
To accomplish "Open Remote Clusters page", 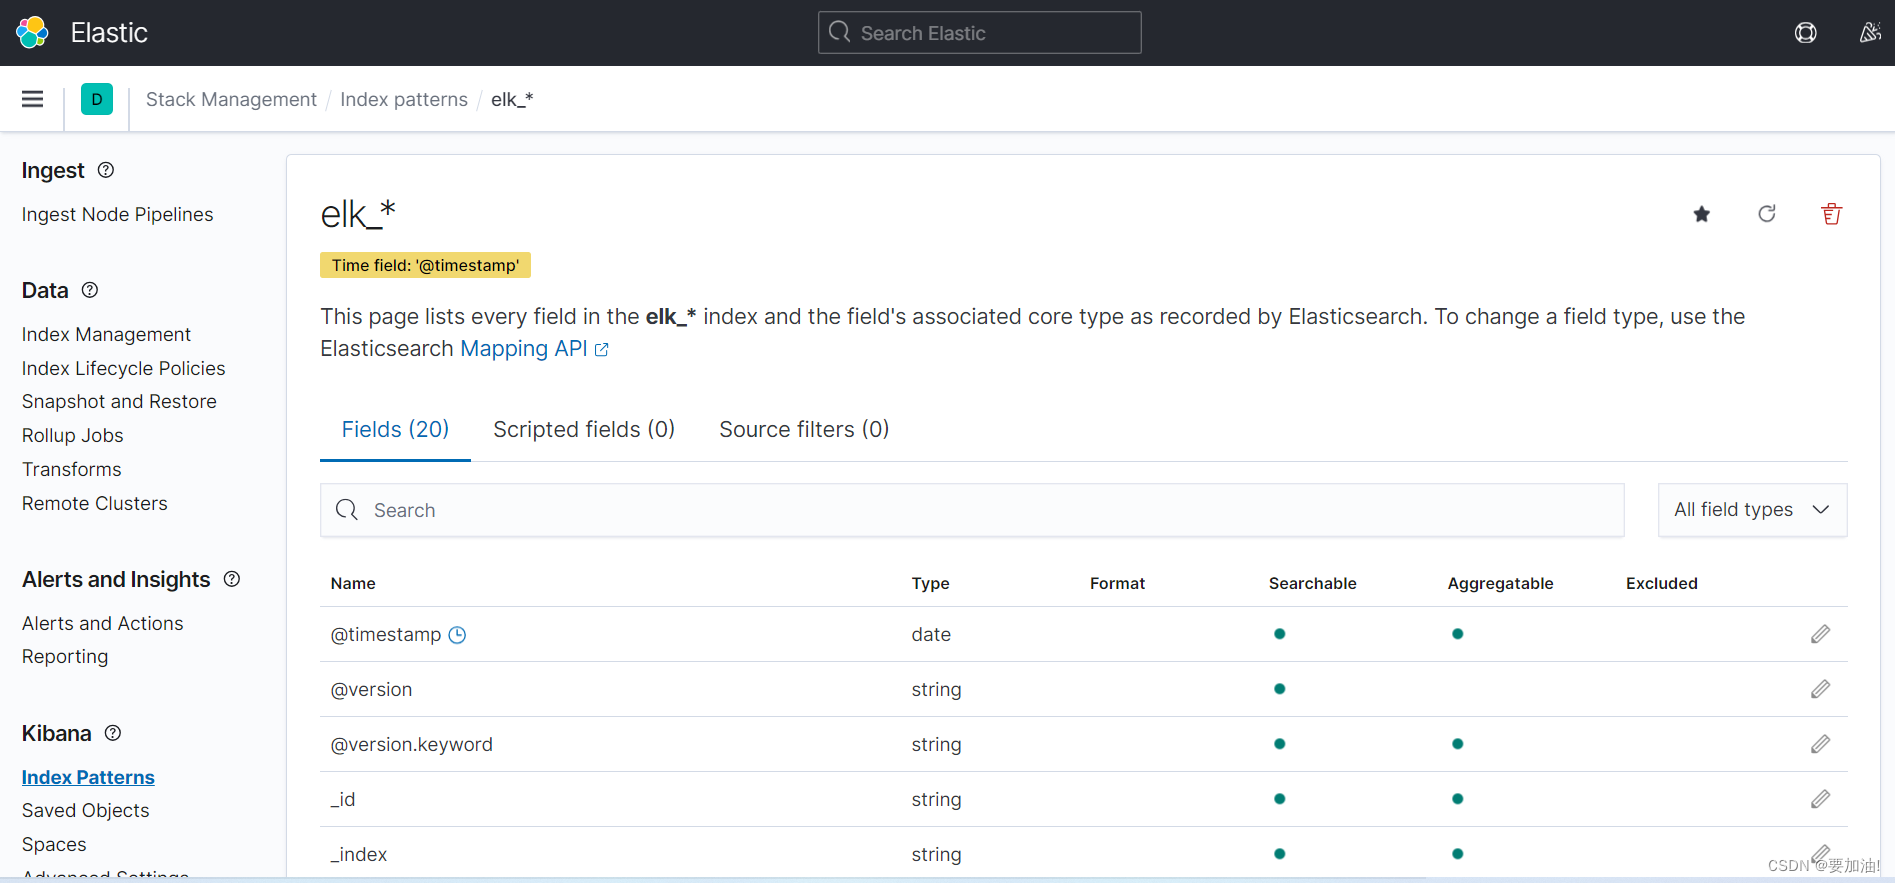I will 95,503.
